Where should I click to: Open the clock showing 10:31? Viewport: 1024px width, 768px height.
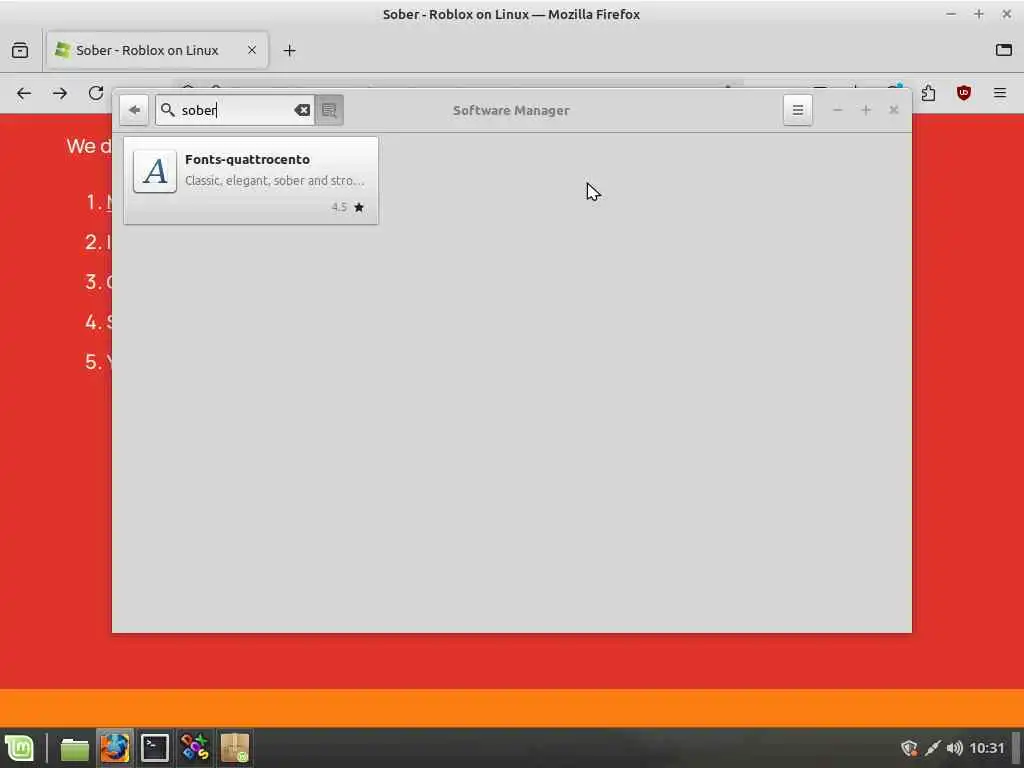click(x=987, y=748)
